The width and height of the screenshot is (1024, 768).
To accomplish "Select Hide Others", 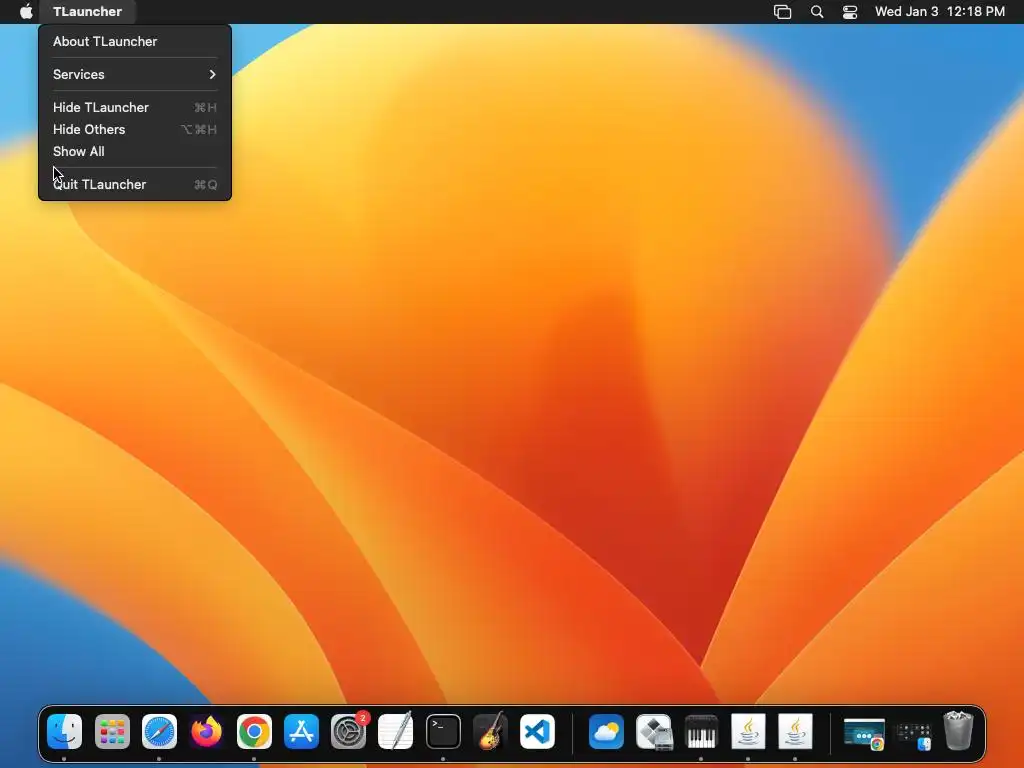I will pos(135,129).
